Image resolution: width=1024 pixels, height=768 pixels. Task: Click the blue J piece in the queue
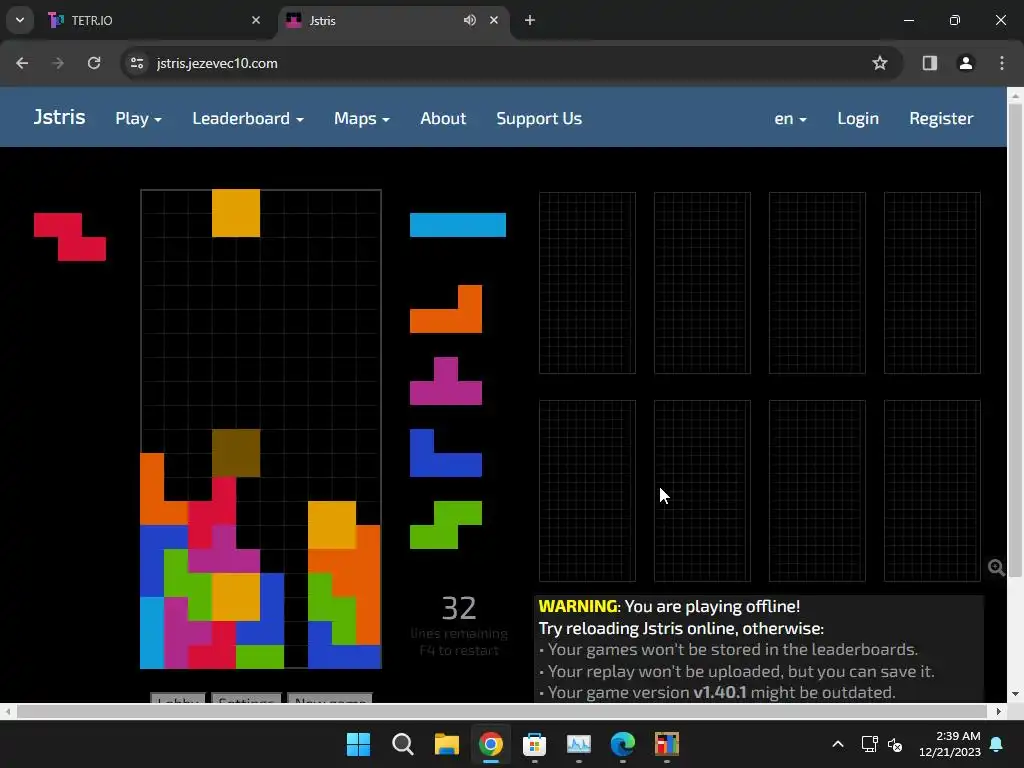click(x=446, y=453)
